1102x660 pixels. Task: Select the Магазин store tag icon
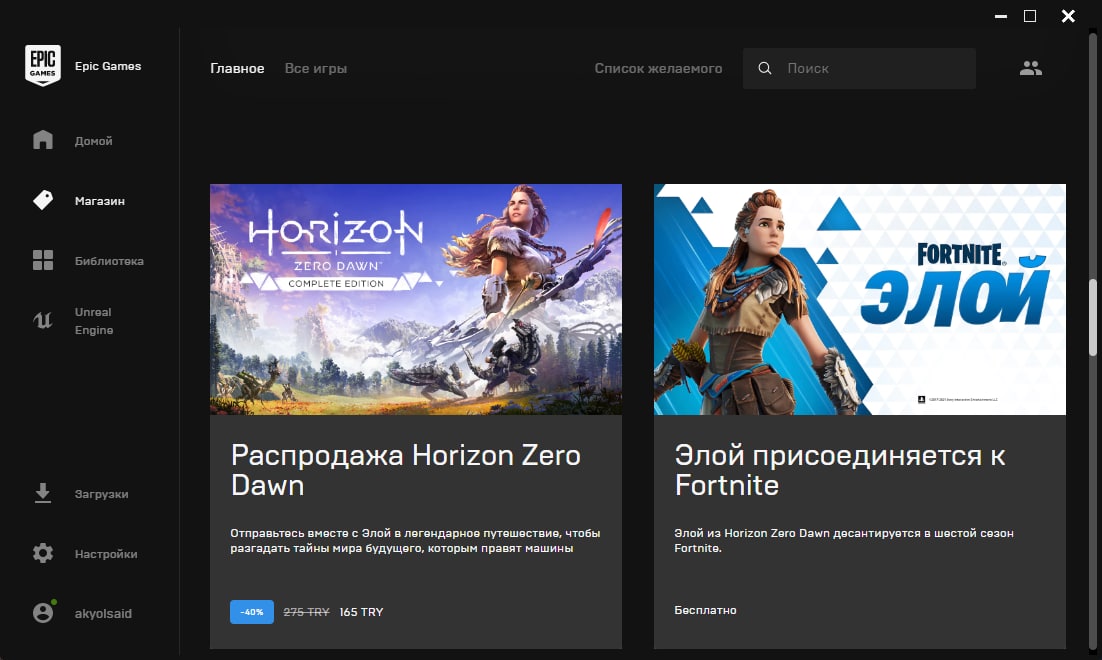click(x=43, y=200)
